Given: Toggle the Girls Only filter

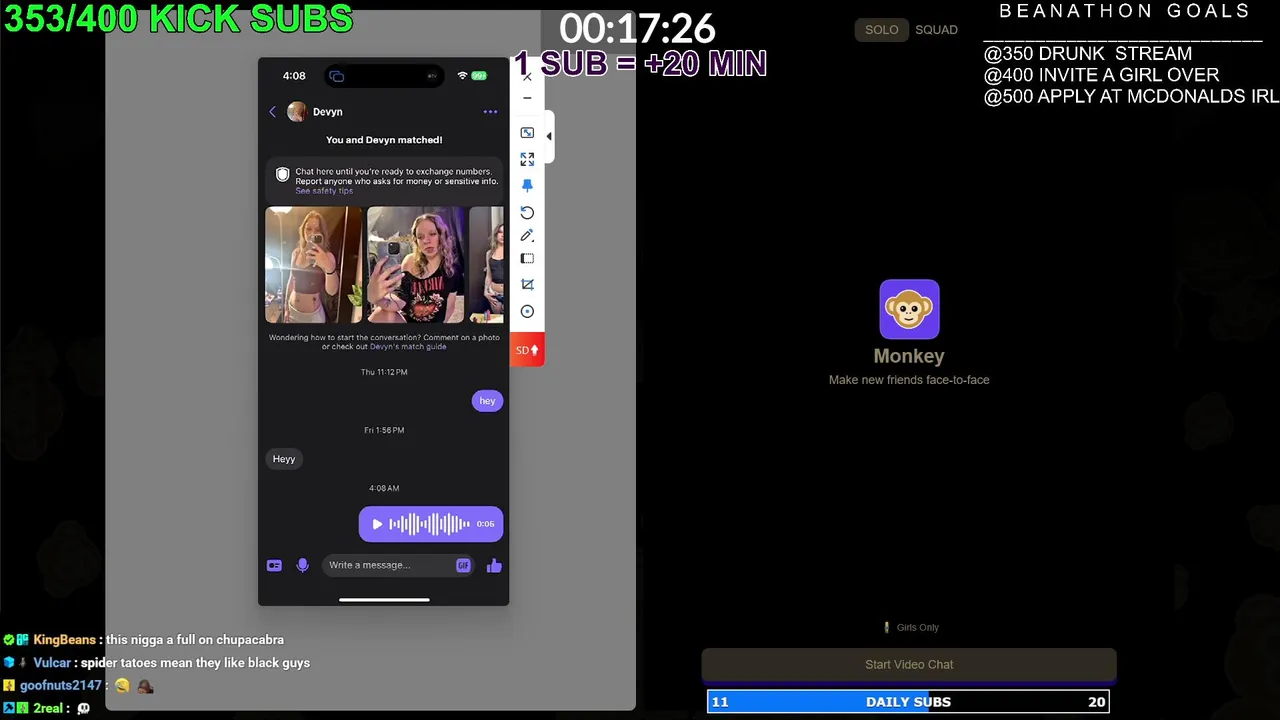Looking at the screenshot, I should [910, 628].
